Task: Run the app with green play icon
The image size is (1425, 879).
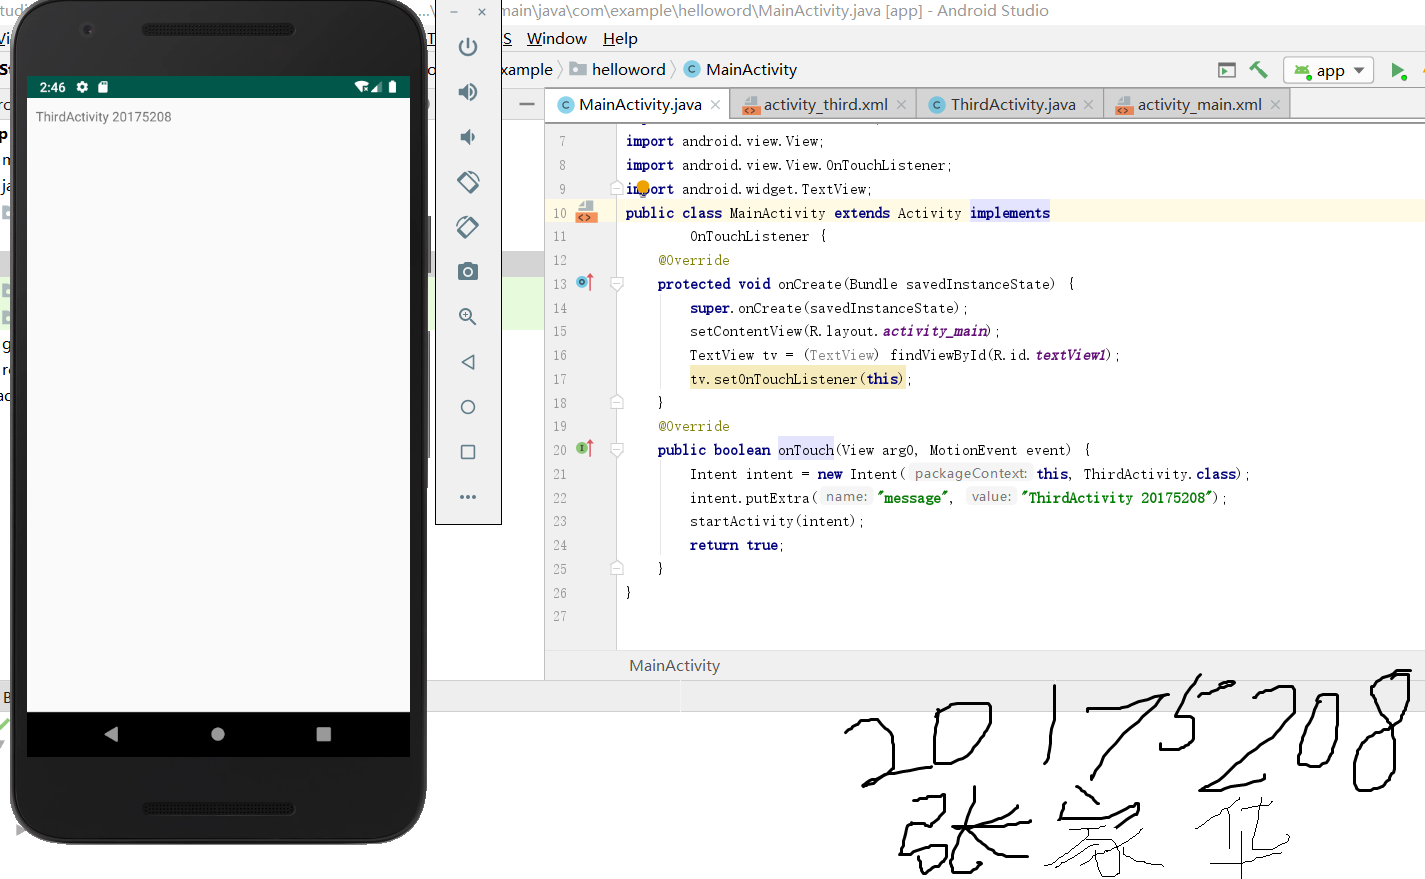Action: click(x=1398, y=71)
